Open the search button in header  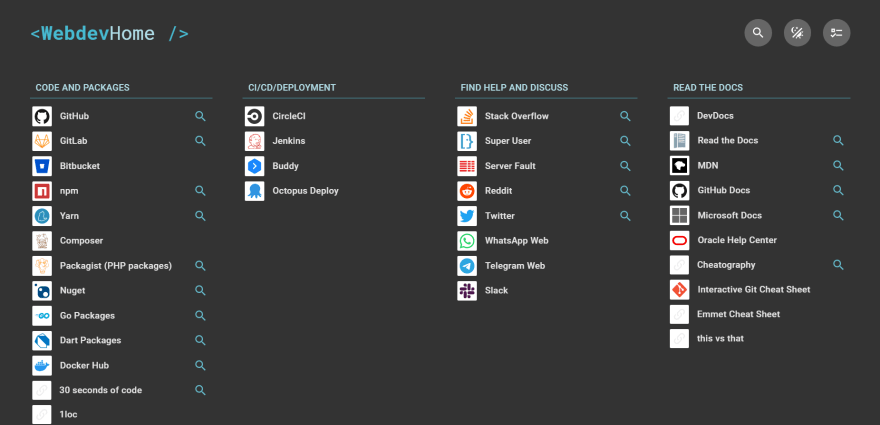pyautogui.click(x=758, y=33)
